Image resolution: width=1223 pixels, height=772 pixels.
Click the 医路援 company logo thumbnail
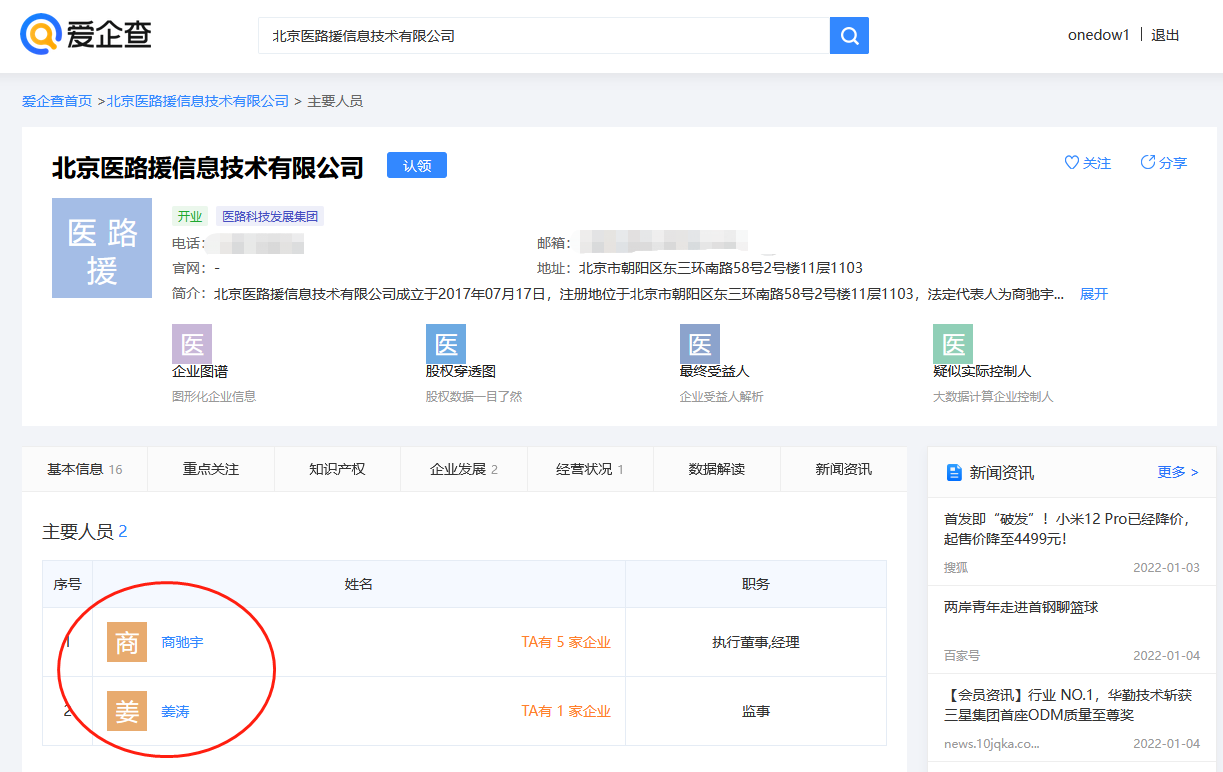click(102, 248)
